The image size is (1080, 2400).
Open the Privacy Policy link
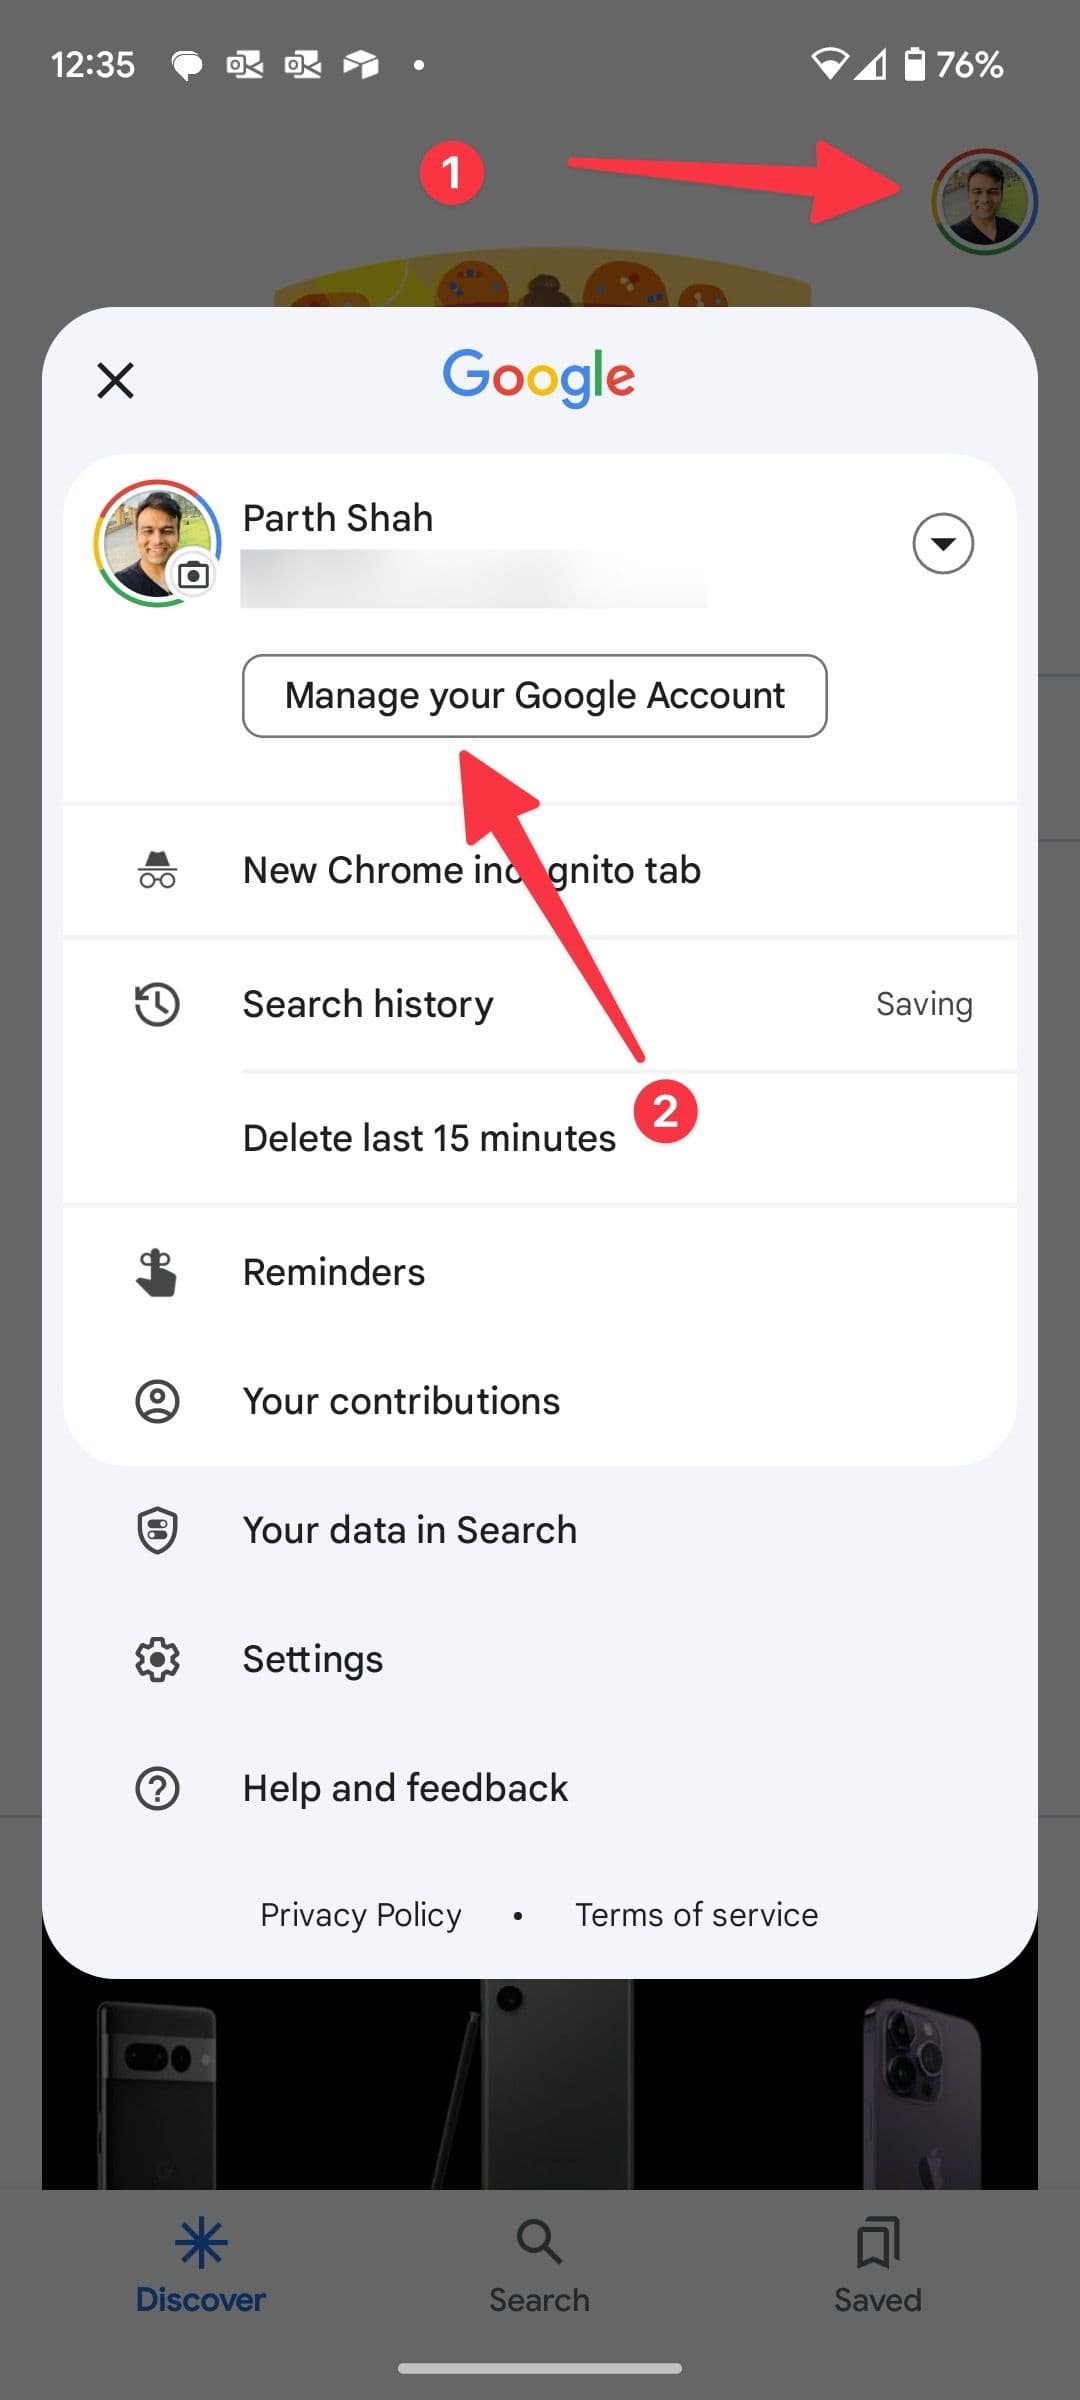(359, 1914)
